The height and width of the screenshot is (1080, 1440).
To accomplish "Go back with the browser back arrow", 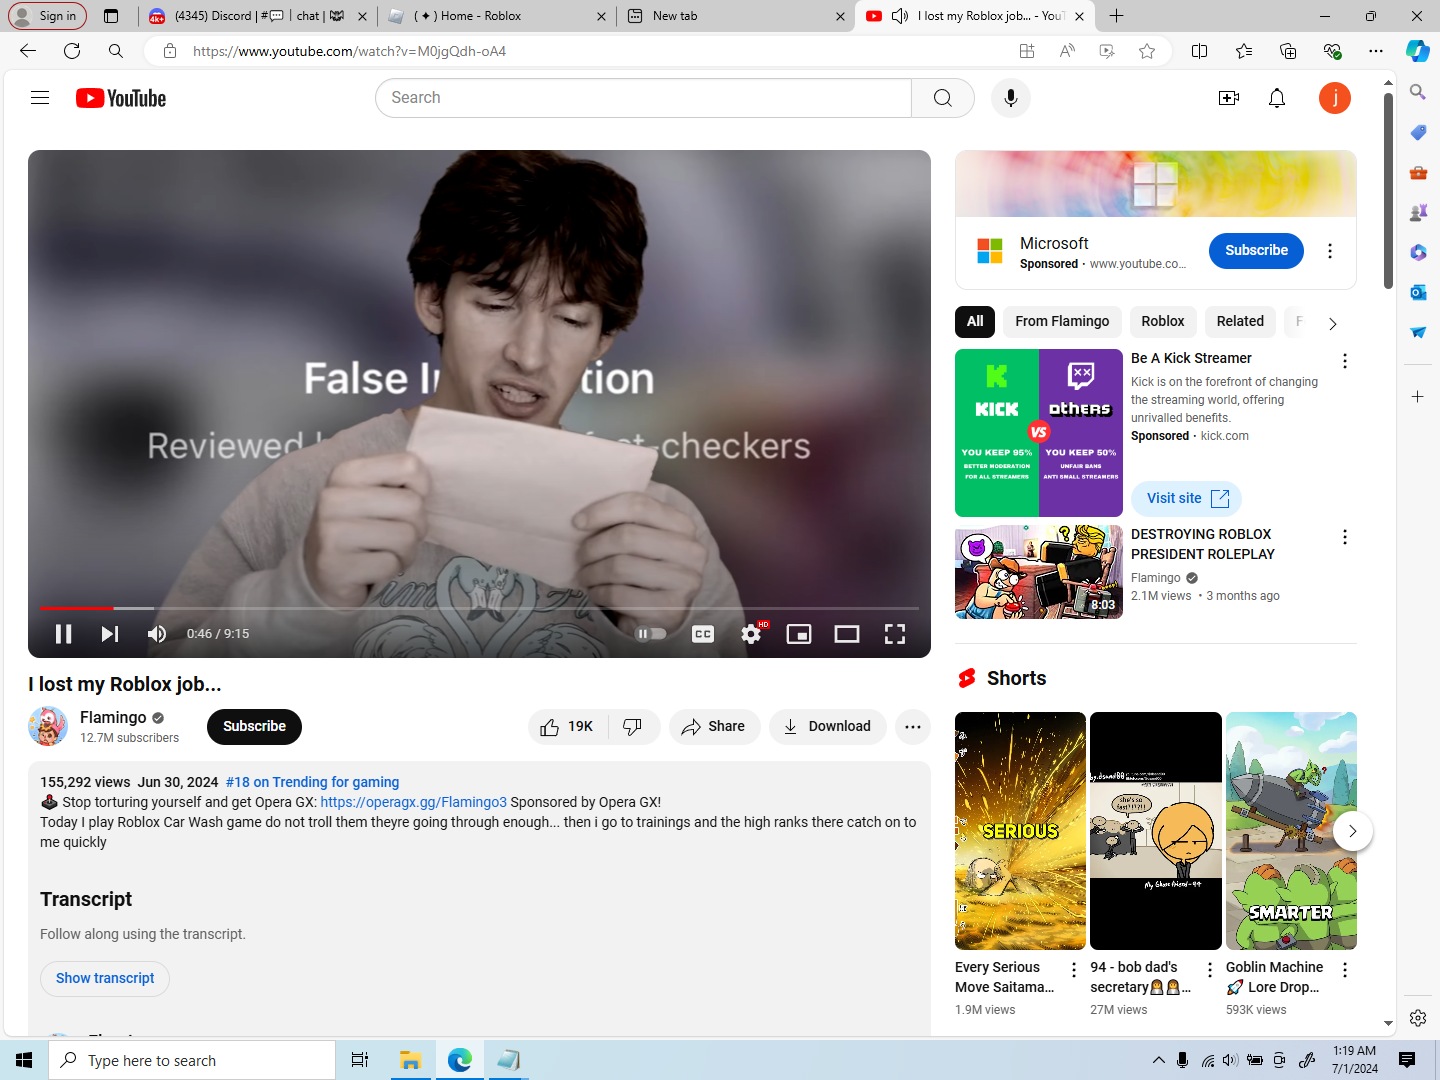I will [x=28, y=51].
